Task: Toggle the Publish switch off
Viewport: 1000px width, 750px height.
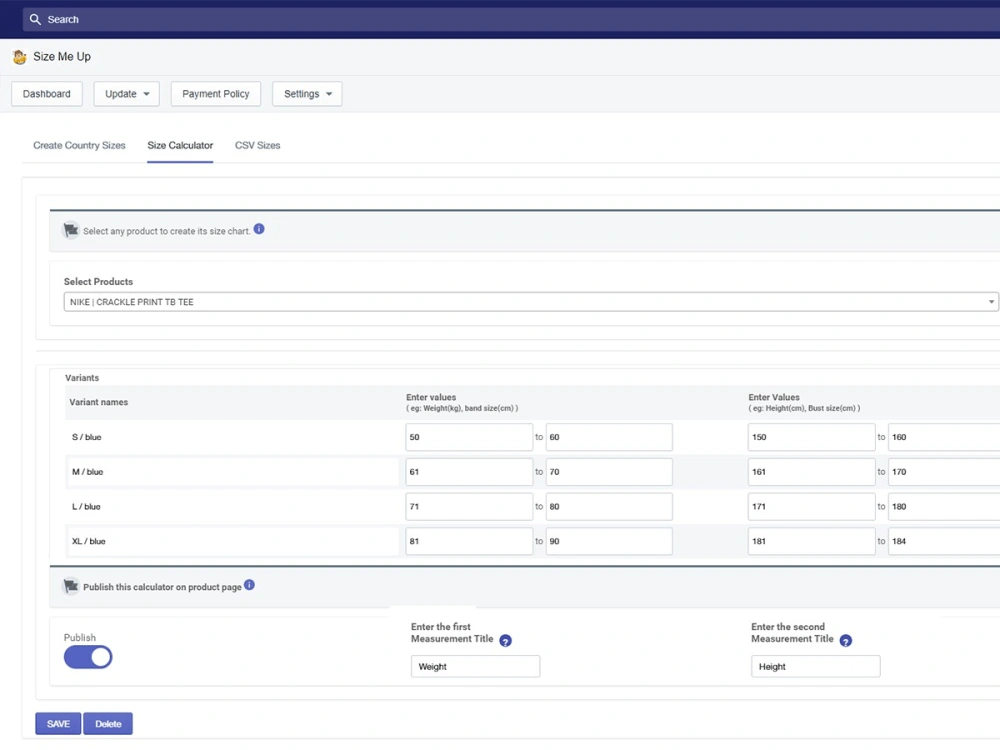Action: click(x=88, y=657)
